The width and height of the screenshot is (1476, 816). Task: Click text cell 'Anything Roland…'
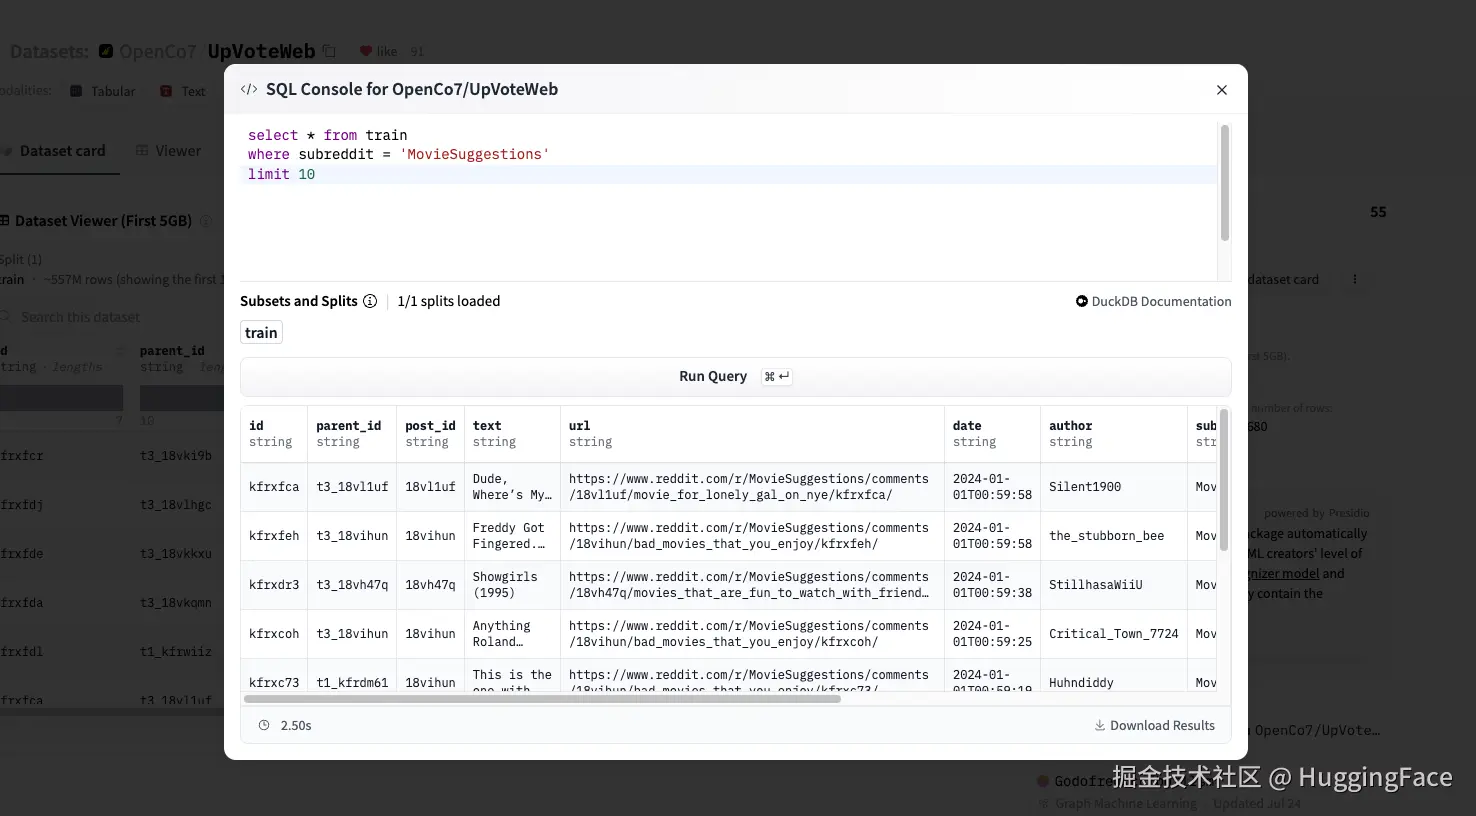point(512,634)
